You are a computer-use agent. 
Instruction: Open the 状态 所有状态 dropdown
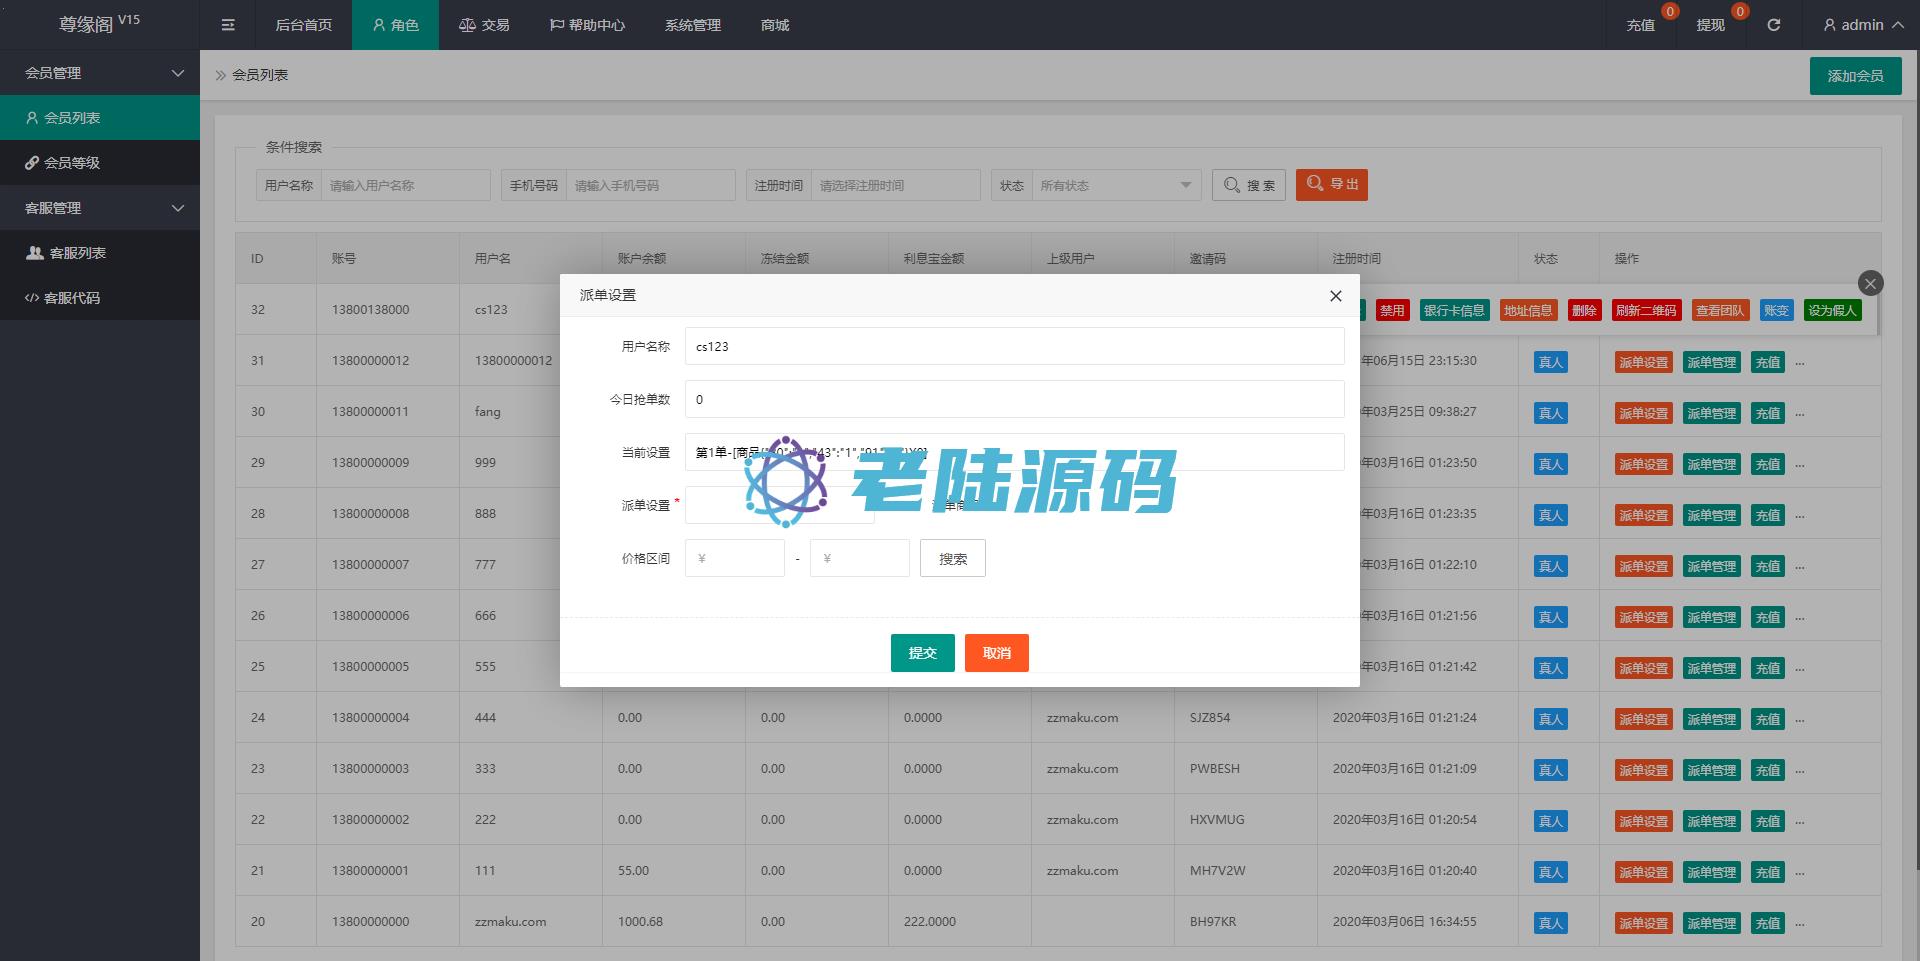point(1115,185)
